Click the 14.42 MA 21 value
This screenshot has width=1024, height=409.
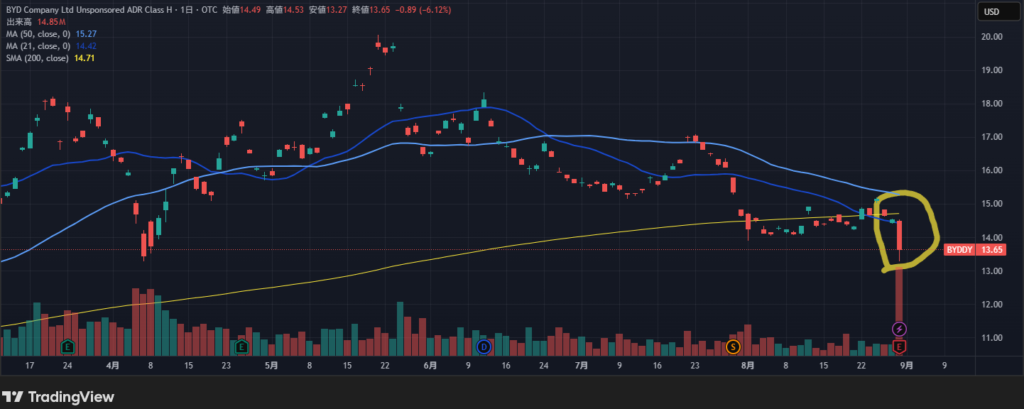click(85, 46)
